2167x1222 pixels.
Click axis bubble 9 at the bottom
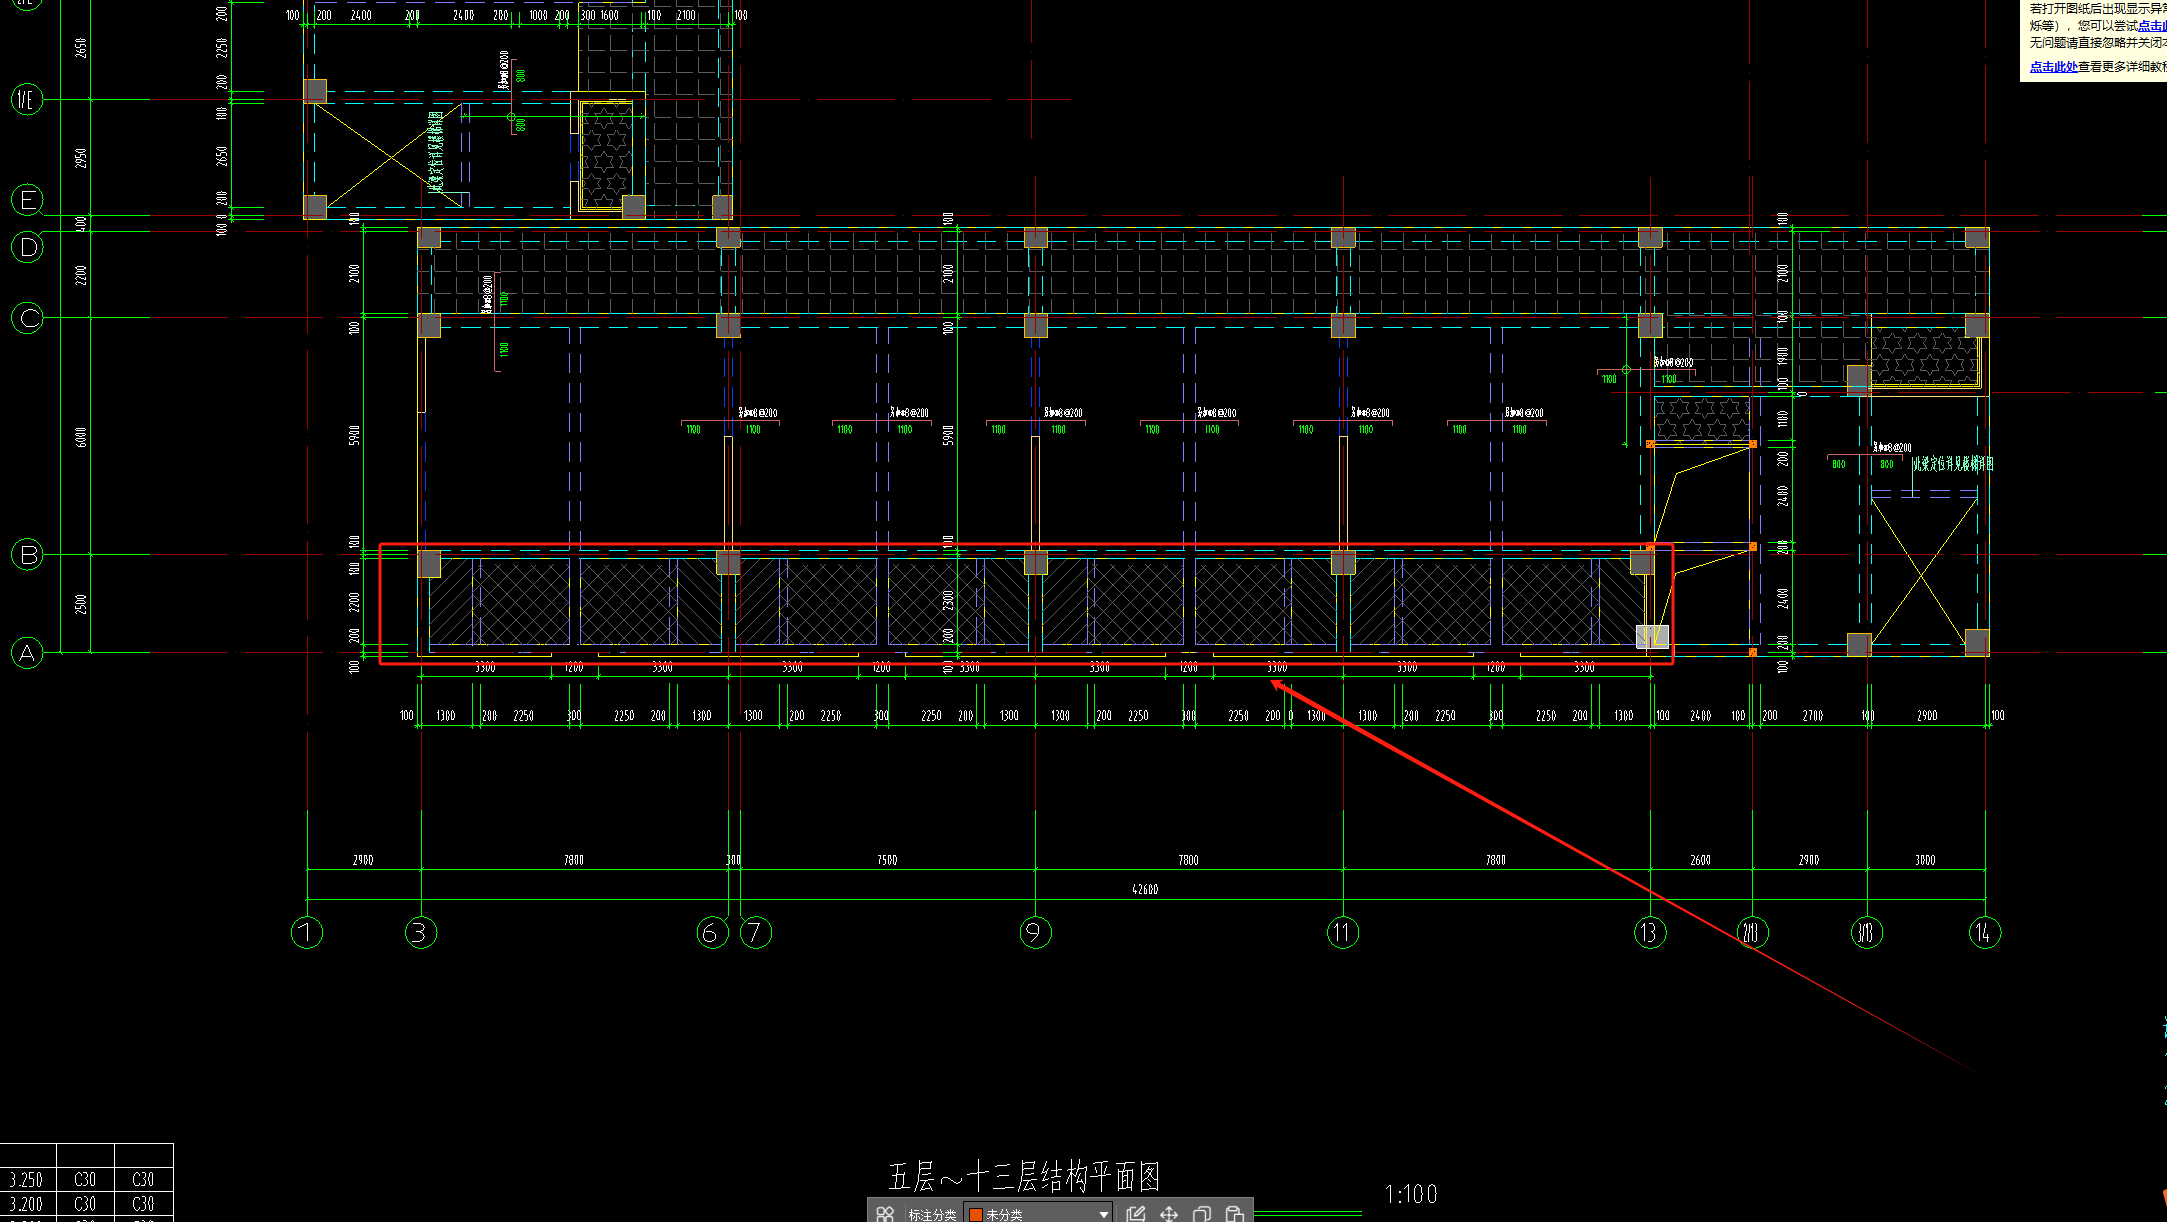pyautogui.click(x=1036, y=933)
